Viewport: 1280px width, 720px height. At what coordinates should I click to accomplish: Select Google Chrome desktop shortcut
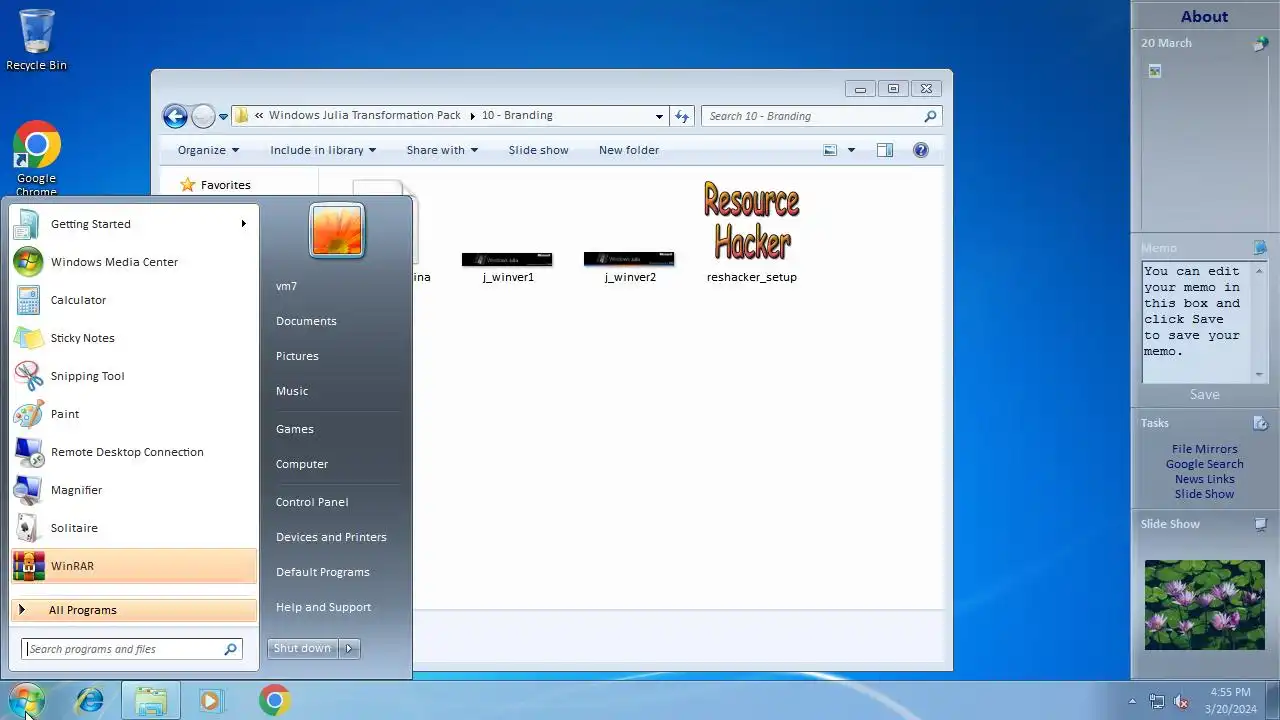37,160
